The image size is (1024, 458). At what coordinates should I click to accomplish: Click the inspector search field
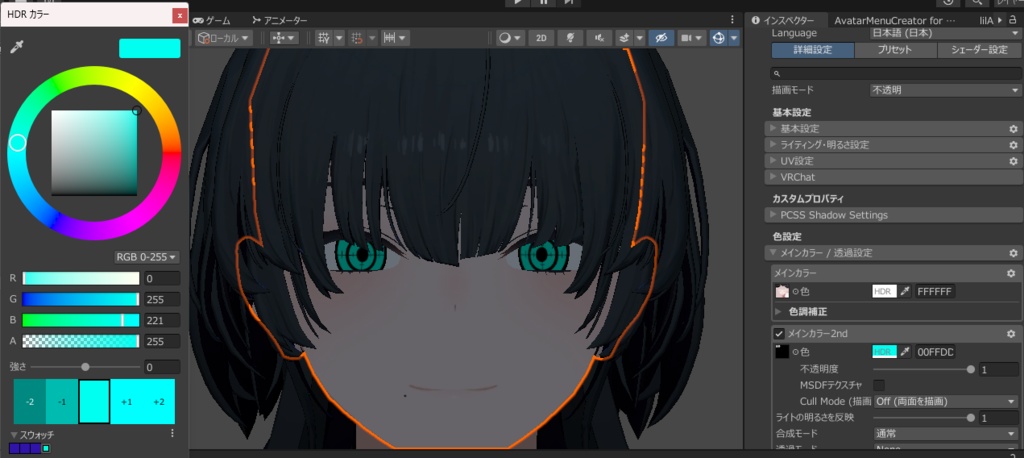[x=896, y=73]
